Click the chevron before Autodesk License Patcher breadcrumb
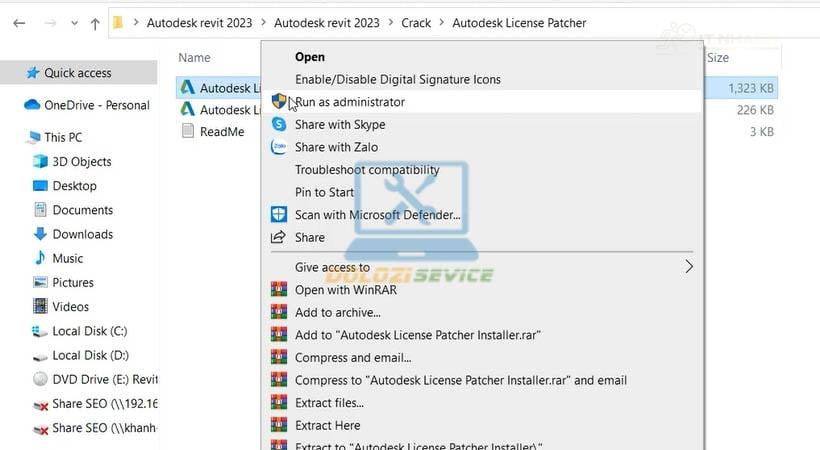820x450 pixels. (x=441, y=22)
